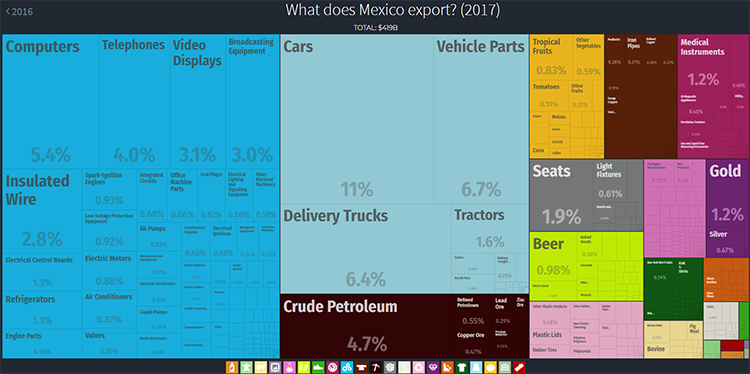Select the pale yellow cow animal products icon
The width and height of the screenshot is (750, 374).
tap(261, 367)
